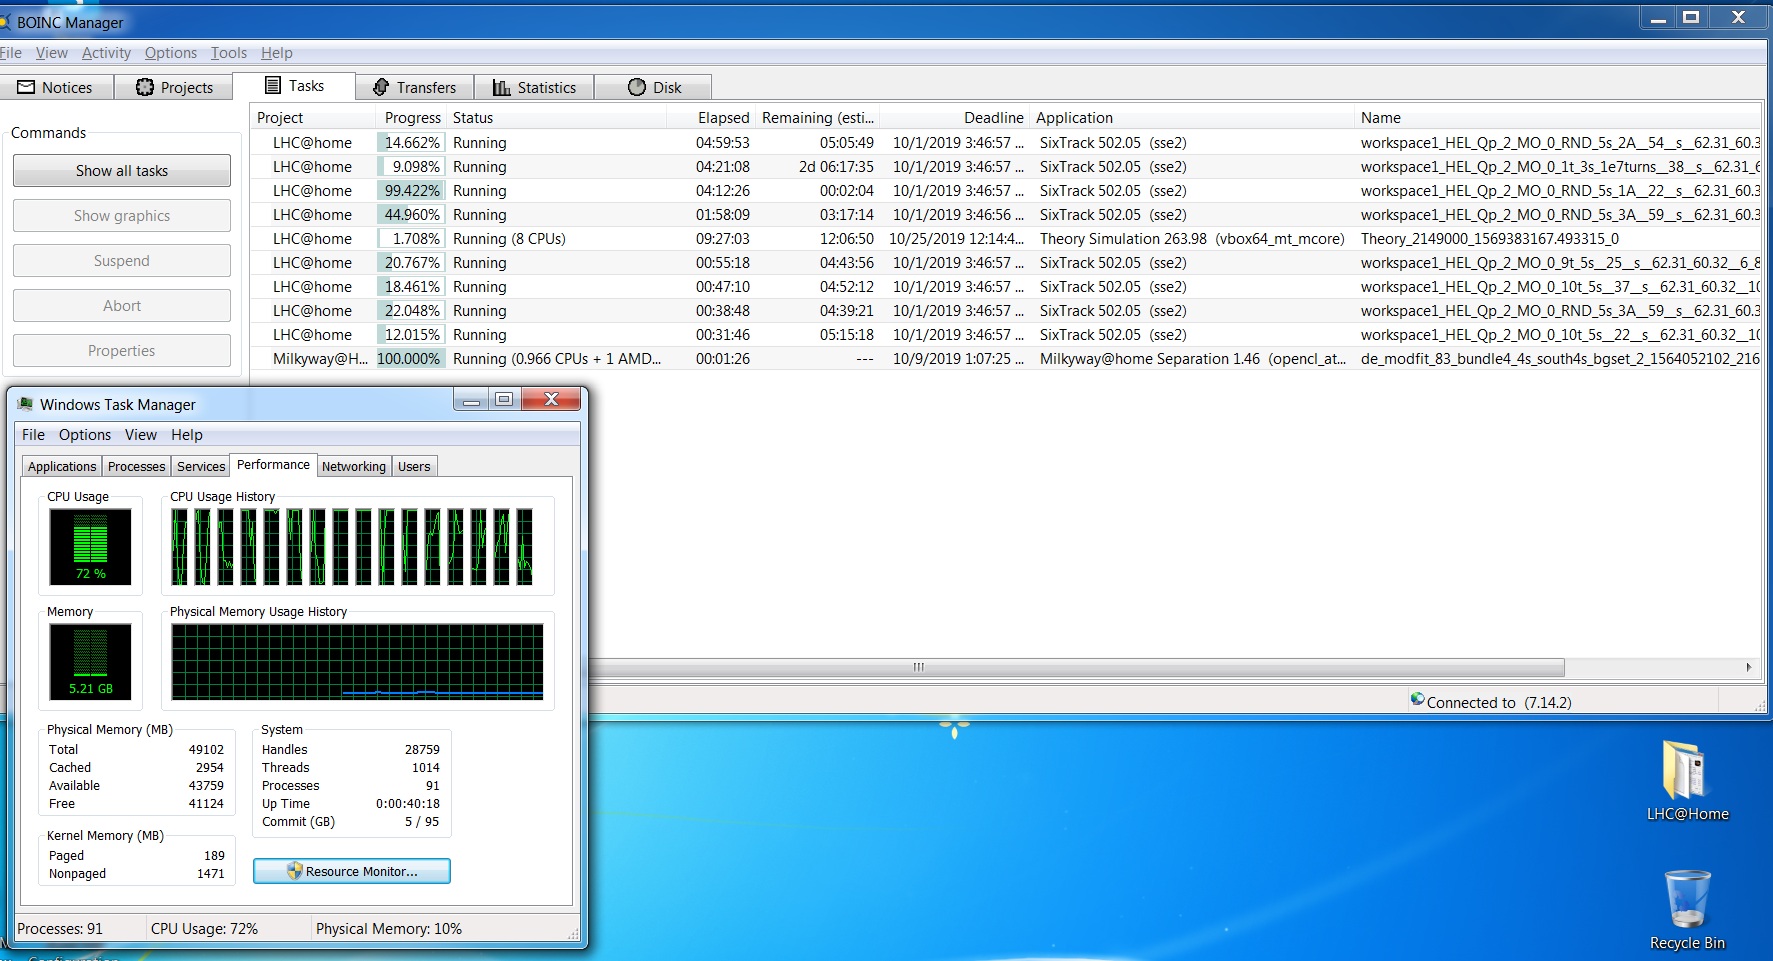Open the Help menu in Task Manager
The image size is (1773, 961).
(x=187, y=435)
